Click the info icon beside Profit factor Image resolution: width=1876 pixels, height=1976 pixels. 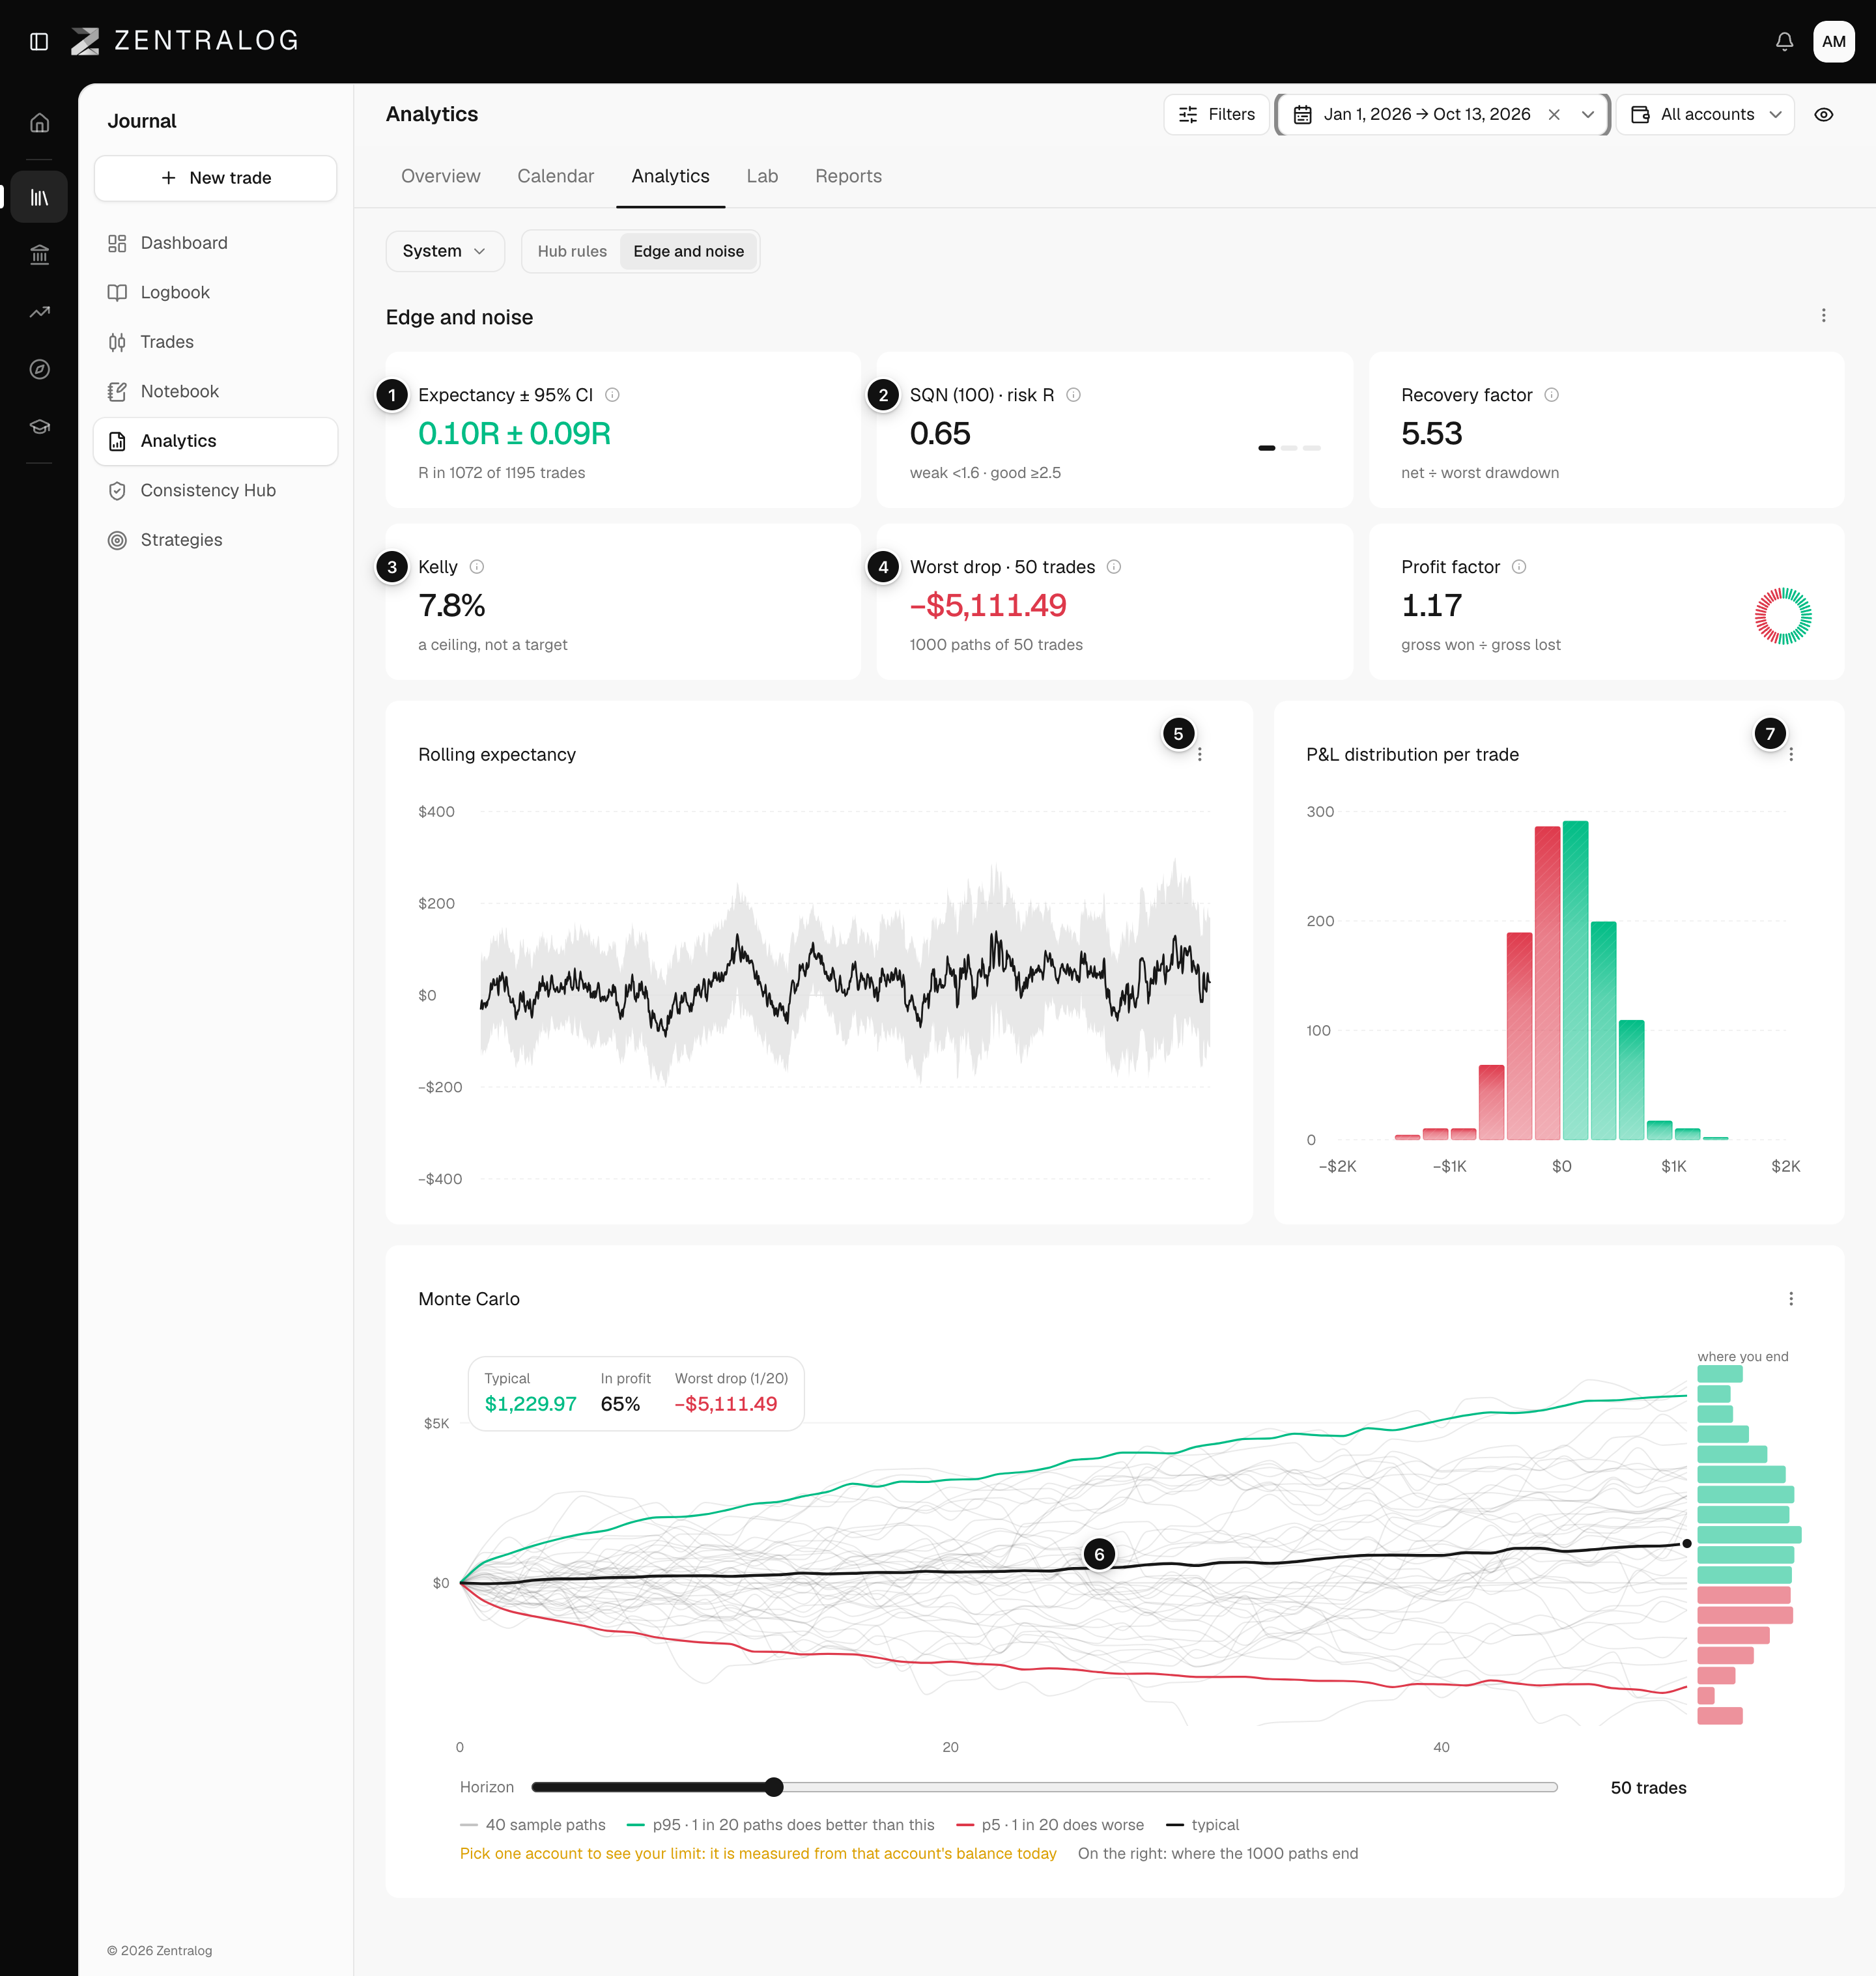tap(1519, 567)
